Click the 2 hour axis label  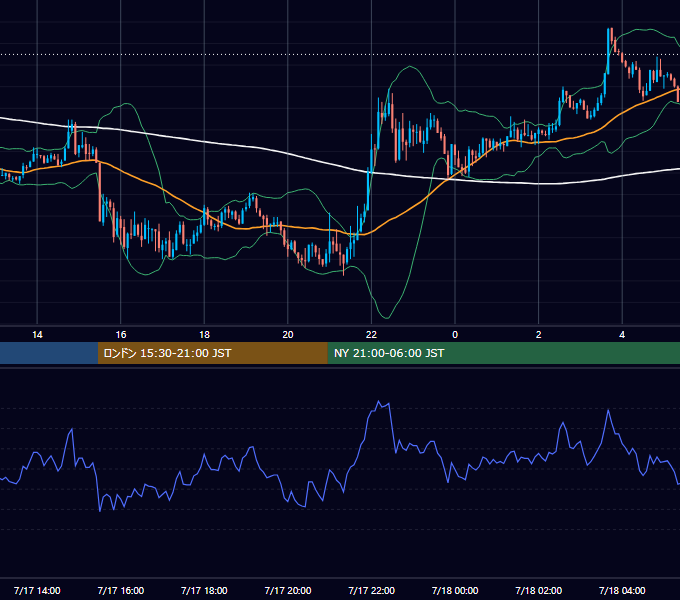click(539, 335)
